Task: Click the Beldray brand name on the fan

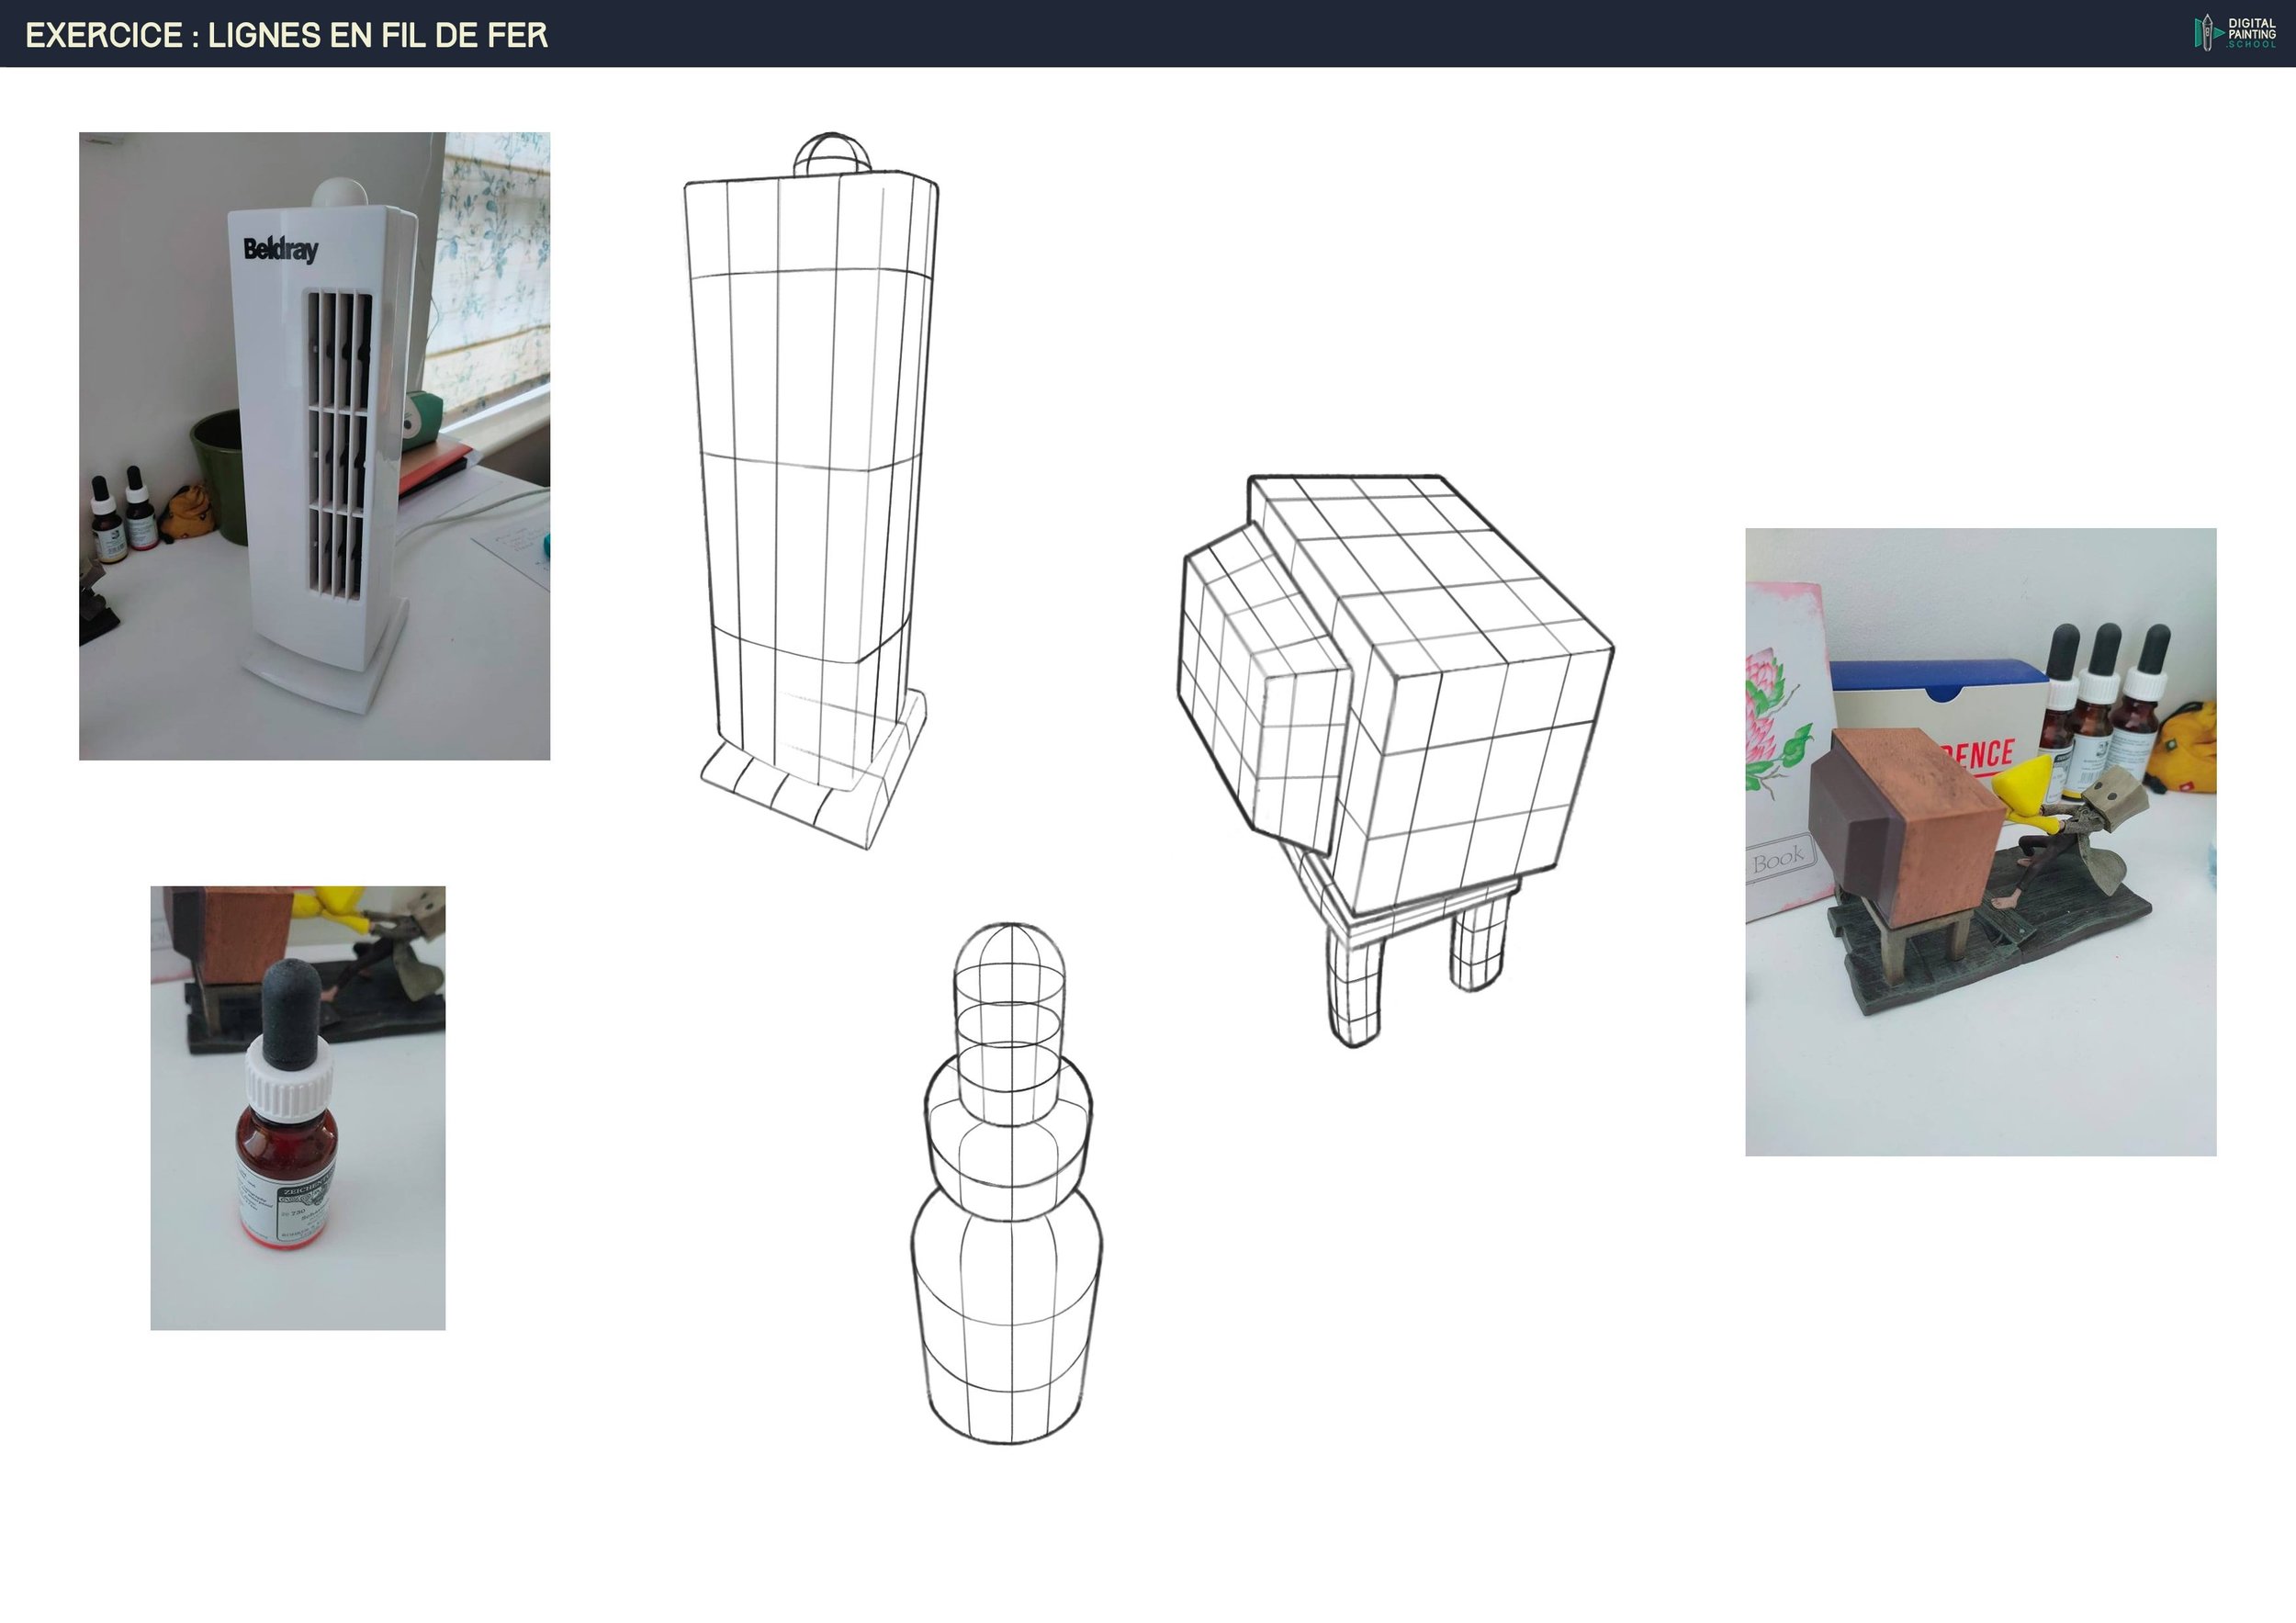Action: [281, 249]
